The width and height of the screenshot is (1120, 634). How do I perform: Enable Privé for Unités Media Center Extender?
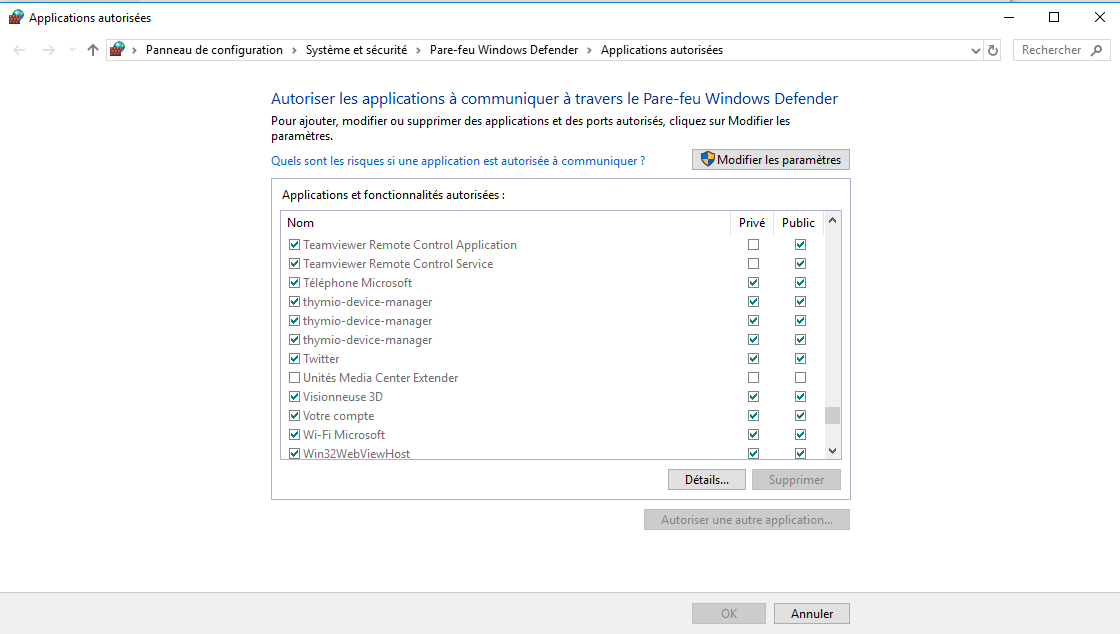click(x=754, y=378)
